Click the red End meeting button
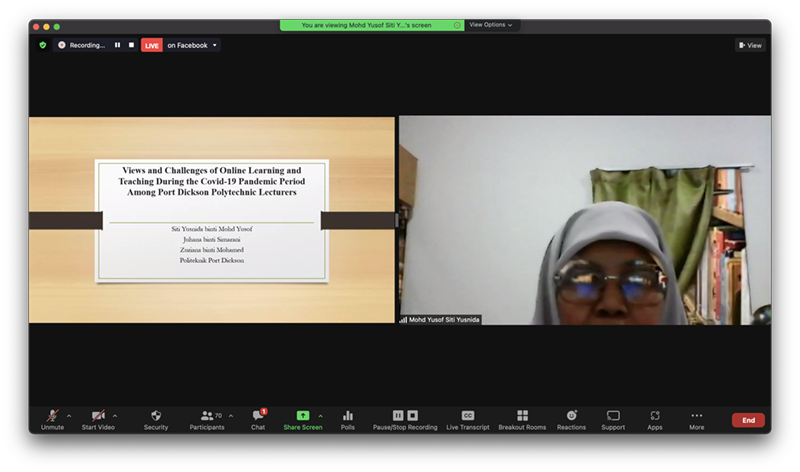 coord(747,420)
